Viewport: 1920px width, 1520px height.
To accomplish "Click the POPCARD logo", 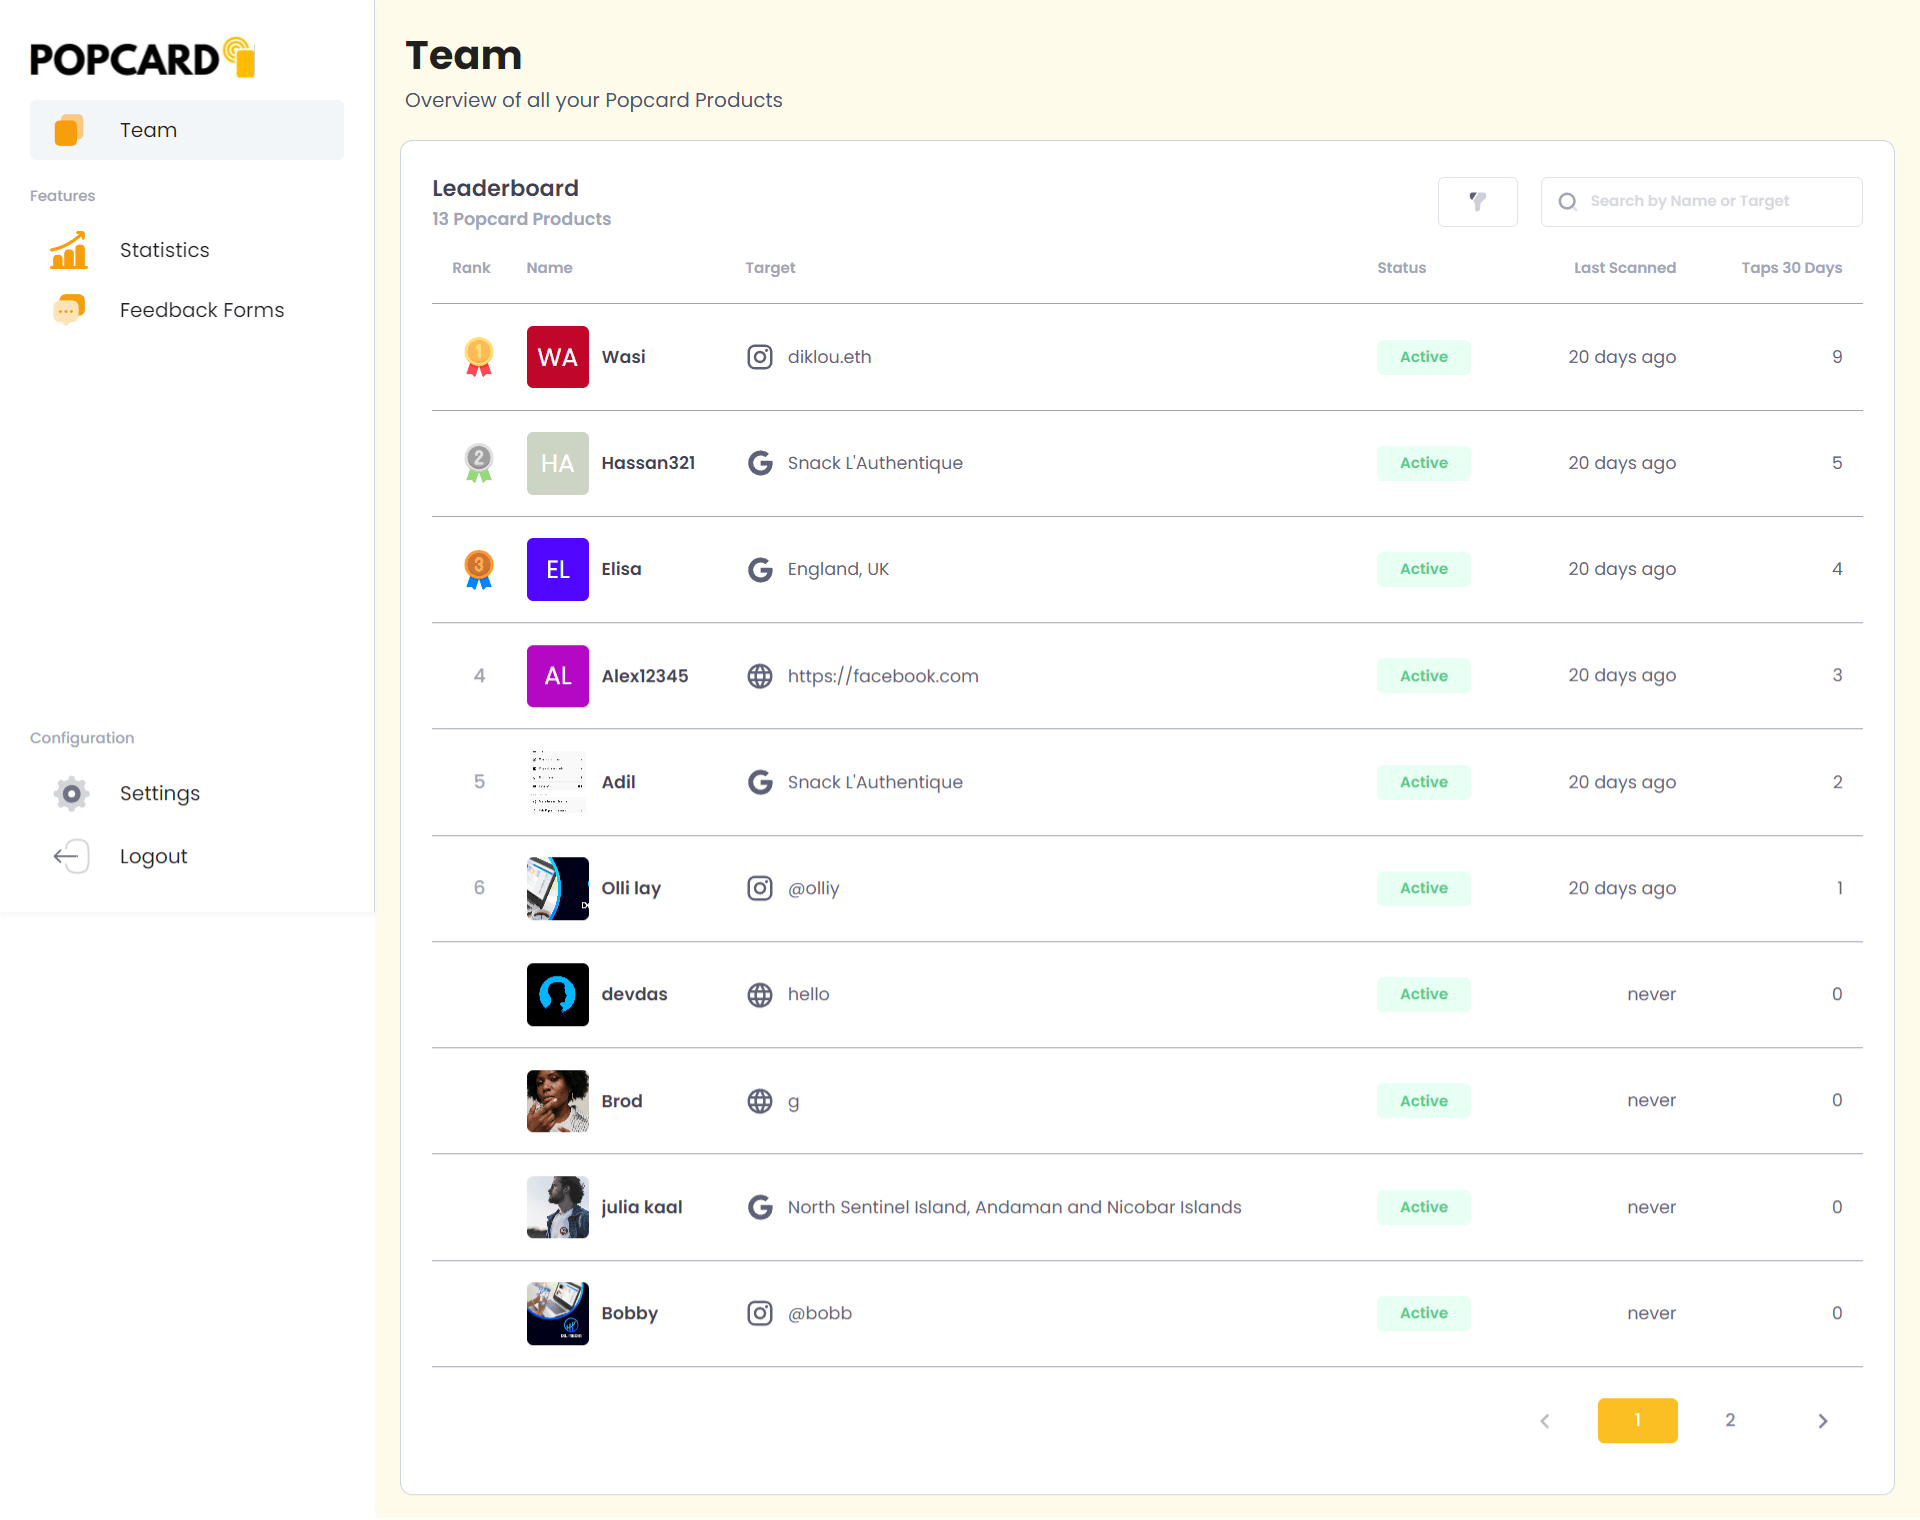I will [142, 59].
